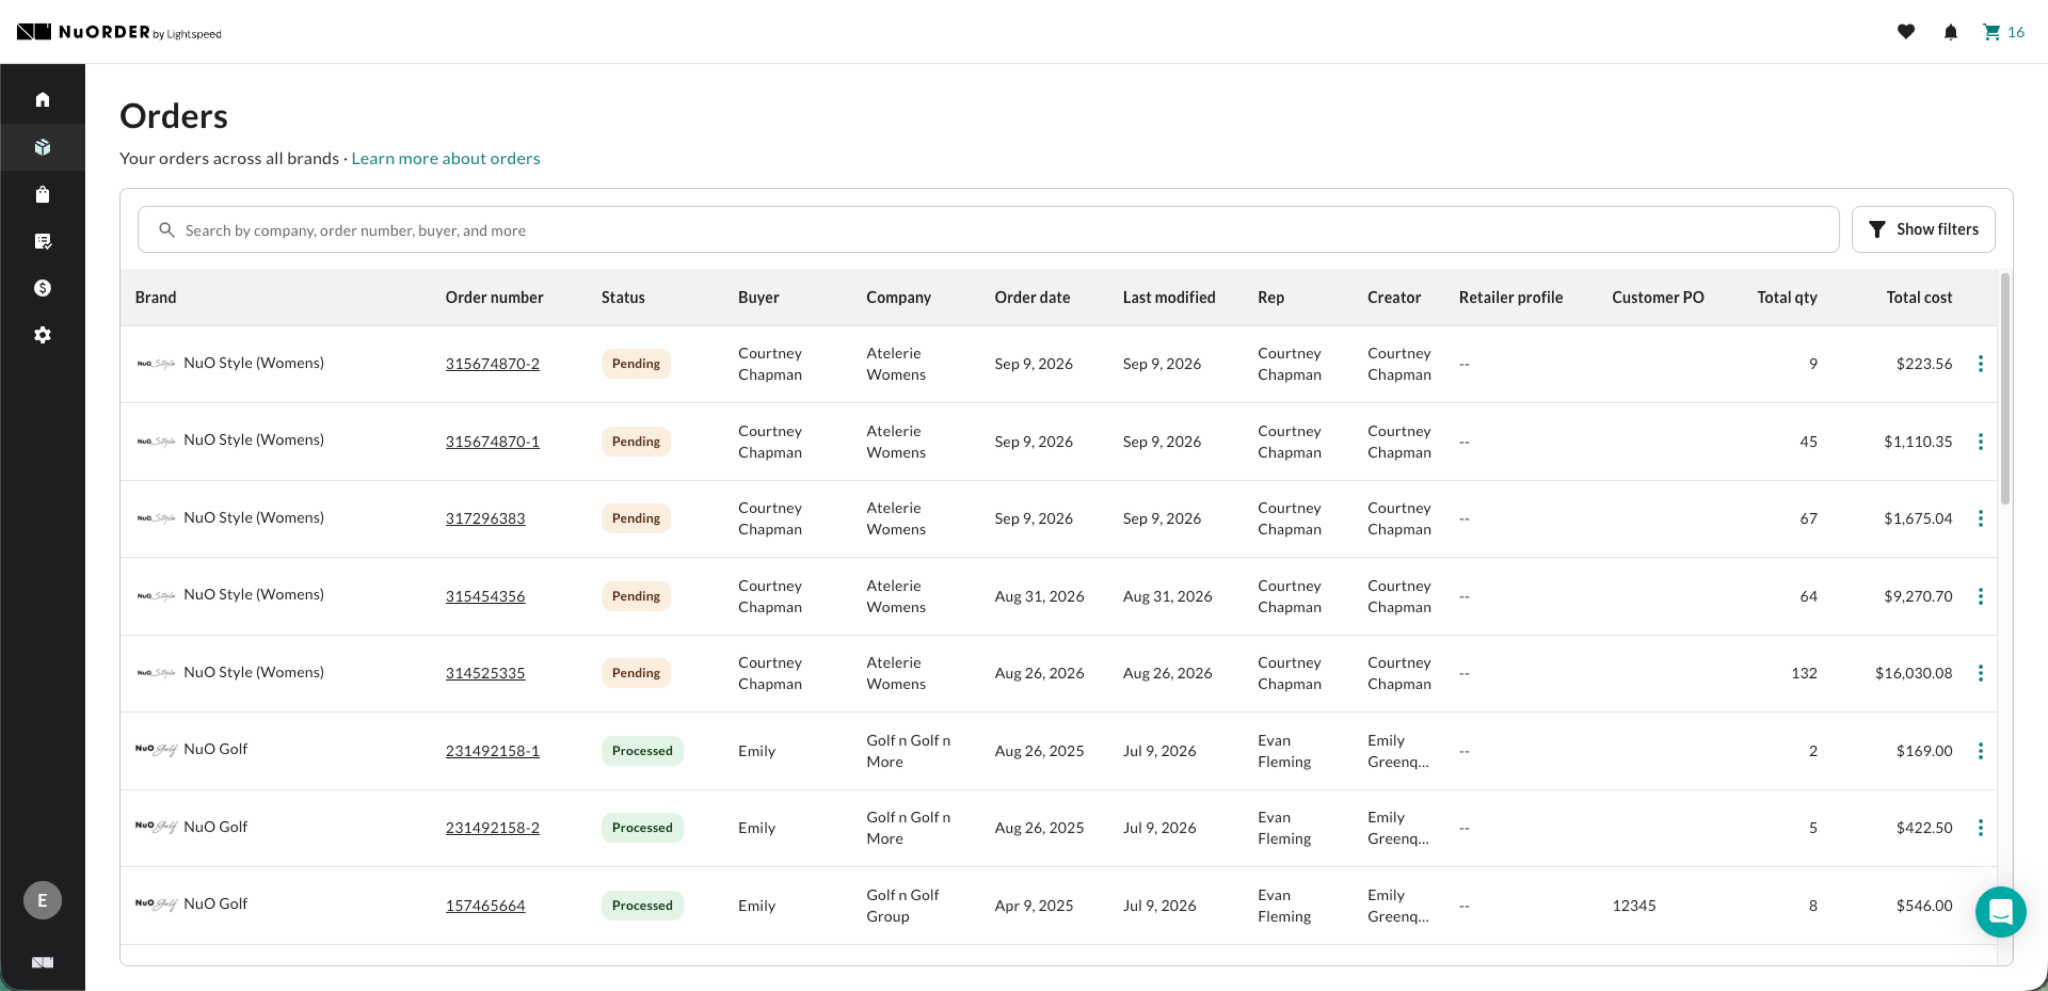Open actions menu for order 231492158-2
Screen dimensions: 2048x991
pos(1980,828)
